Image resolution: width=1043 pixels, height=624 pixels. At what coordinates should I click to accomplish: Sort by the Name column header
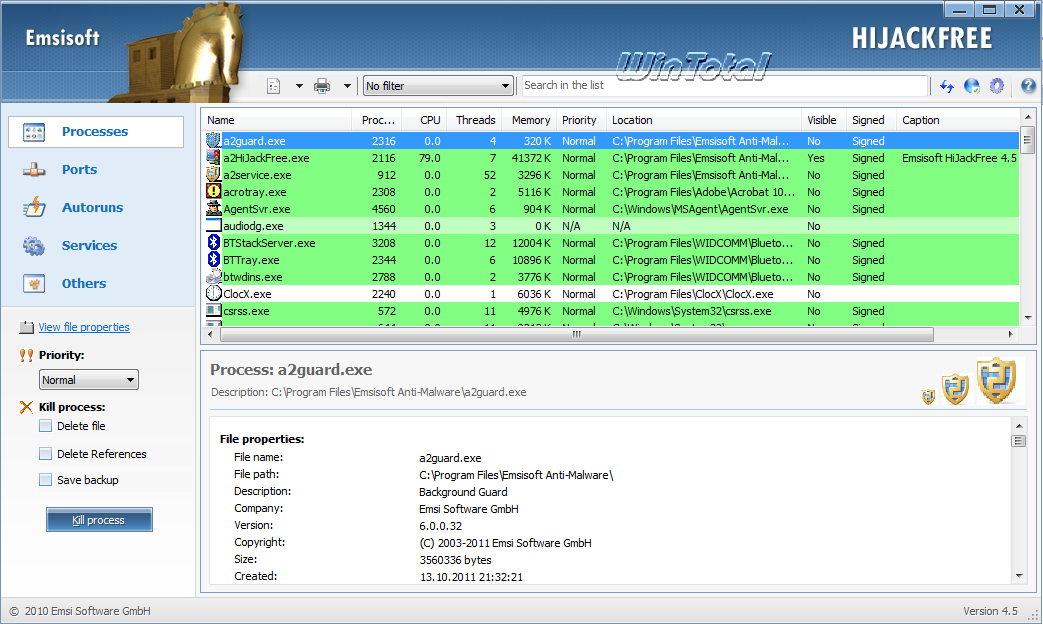click(277, 120)
